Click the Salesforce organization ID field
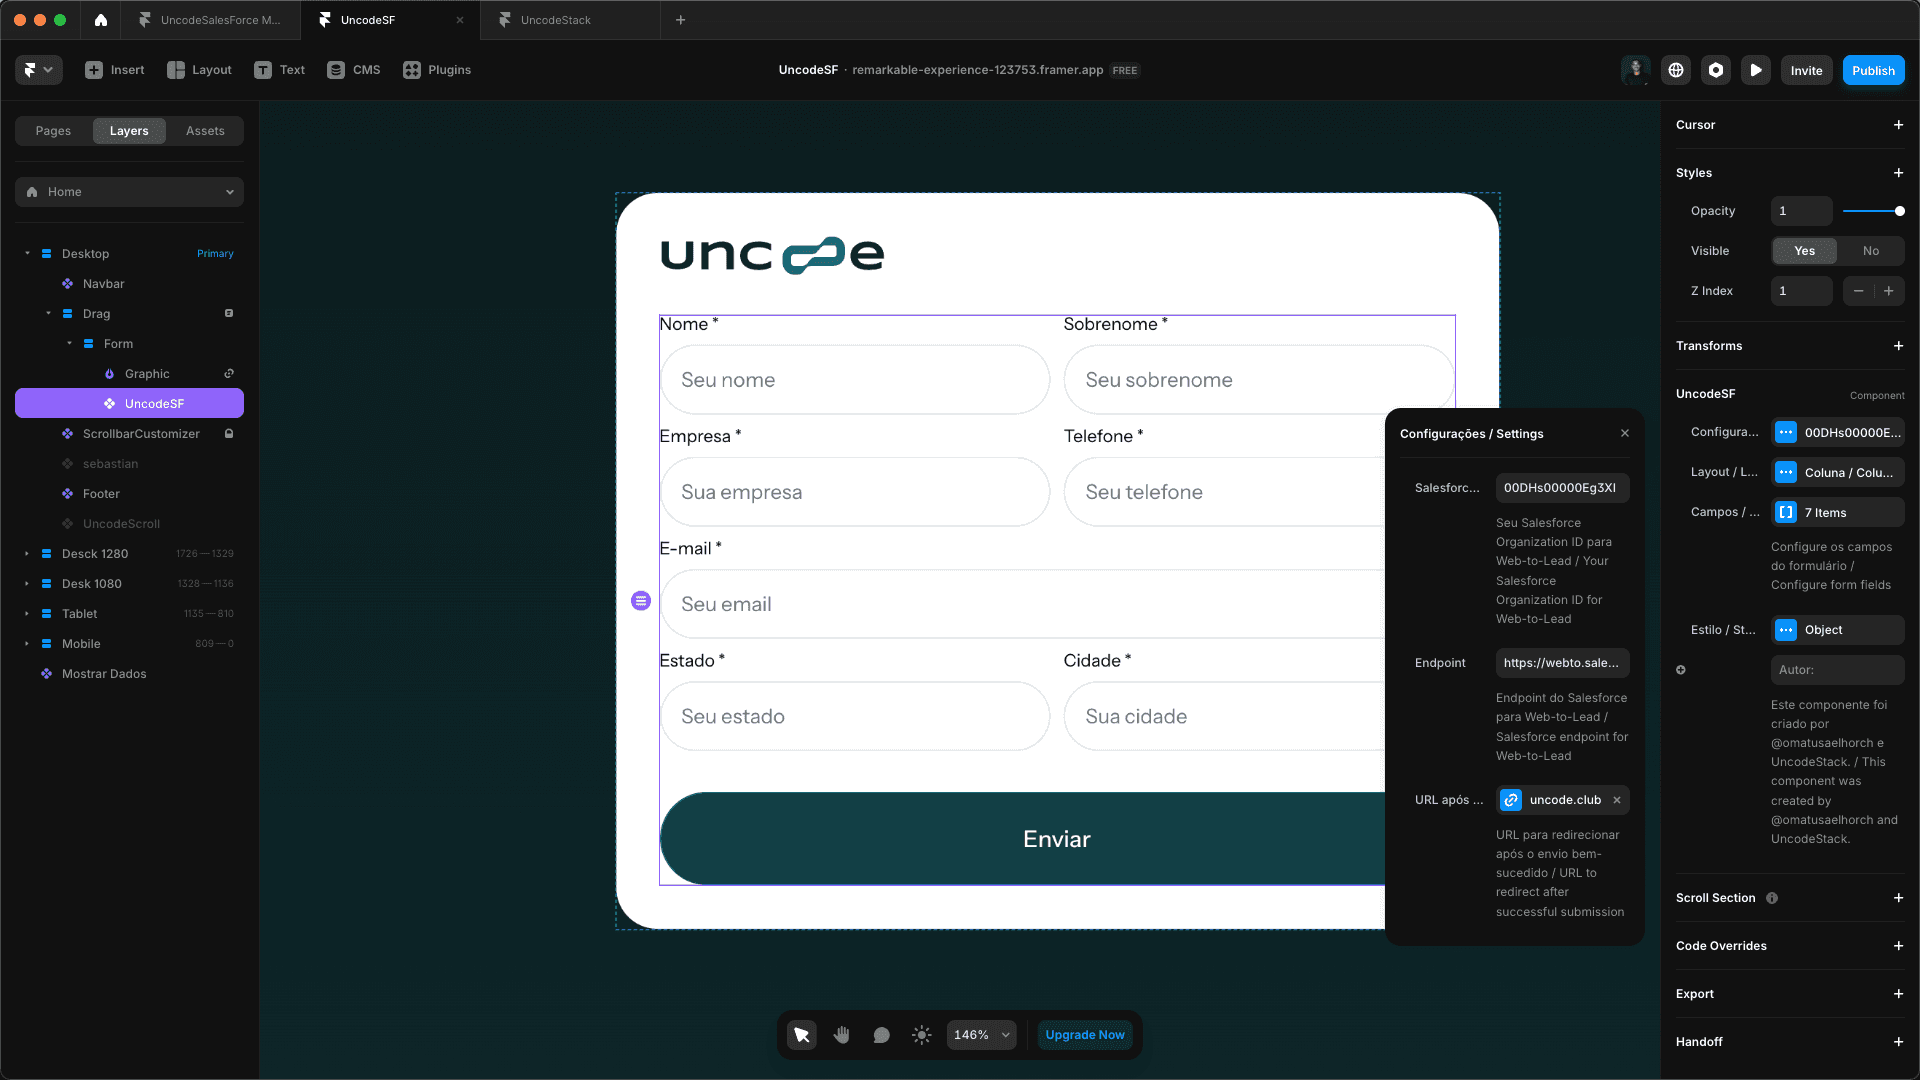Screen dimensions: 1920x1080 [1562, 488]
